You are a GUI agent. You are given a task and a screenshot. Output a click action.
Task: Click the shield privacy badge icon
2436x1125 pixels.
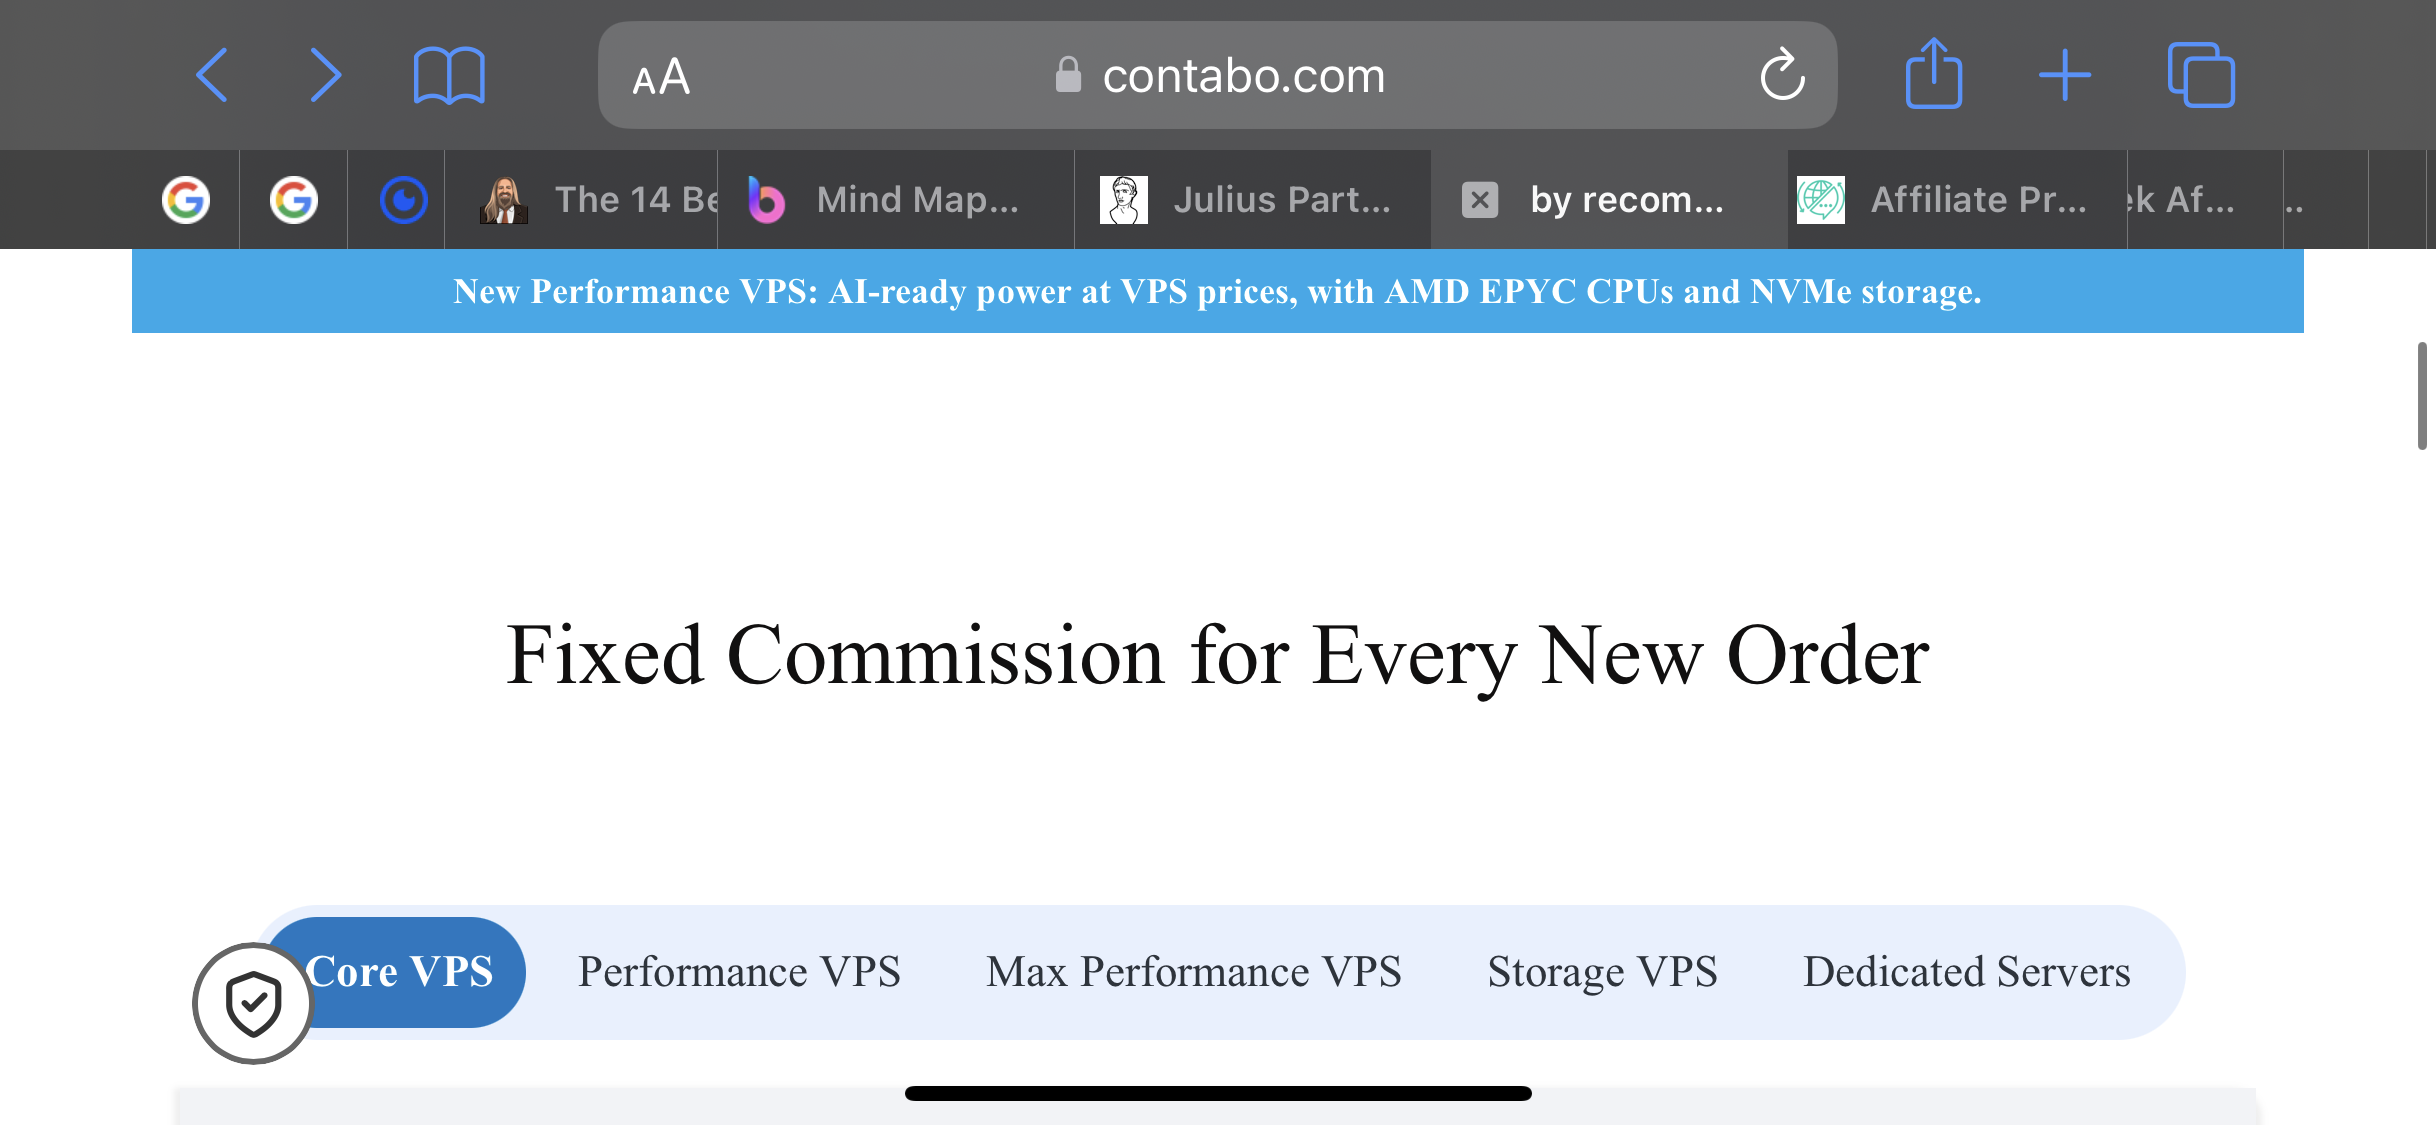253,1003
